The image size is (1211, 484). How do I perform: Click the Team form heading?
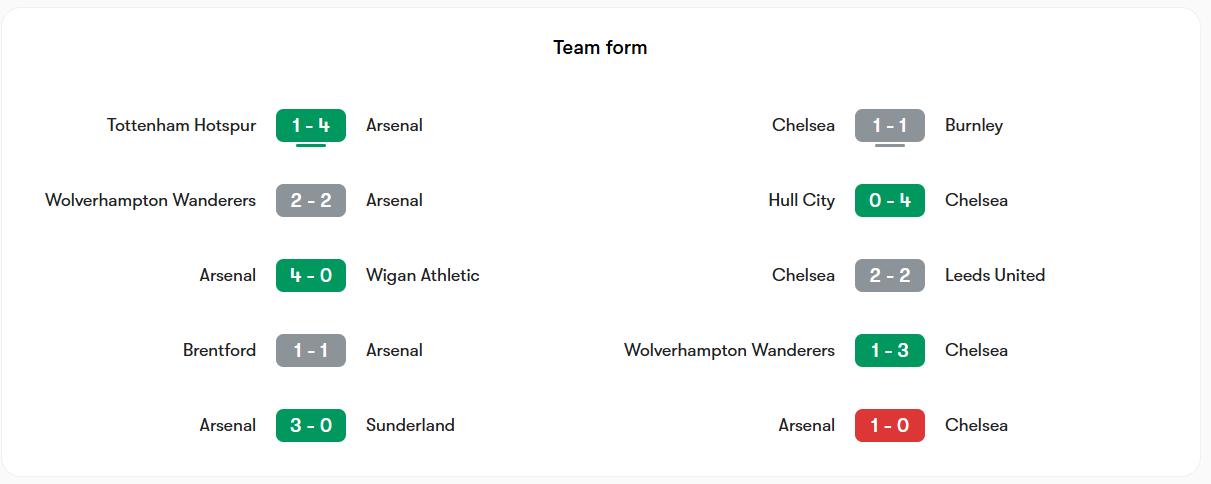tap(600, 47)
